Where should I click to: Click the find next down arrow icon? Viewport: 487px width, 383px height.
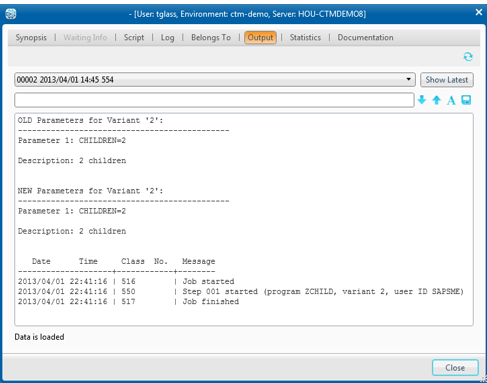pyautogui.click(x=422, y=100)
